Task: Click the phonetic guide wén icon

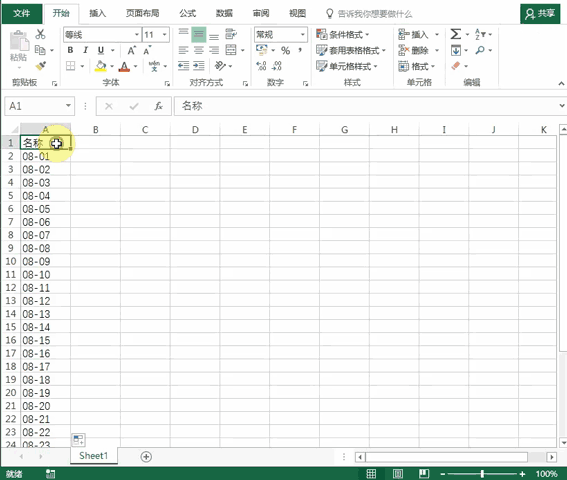Action: click(154, 66)
